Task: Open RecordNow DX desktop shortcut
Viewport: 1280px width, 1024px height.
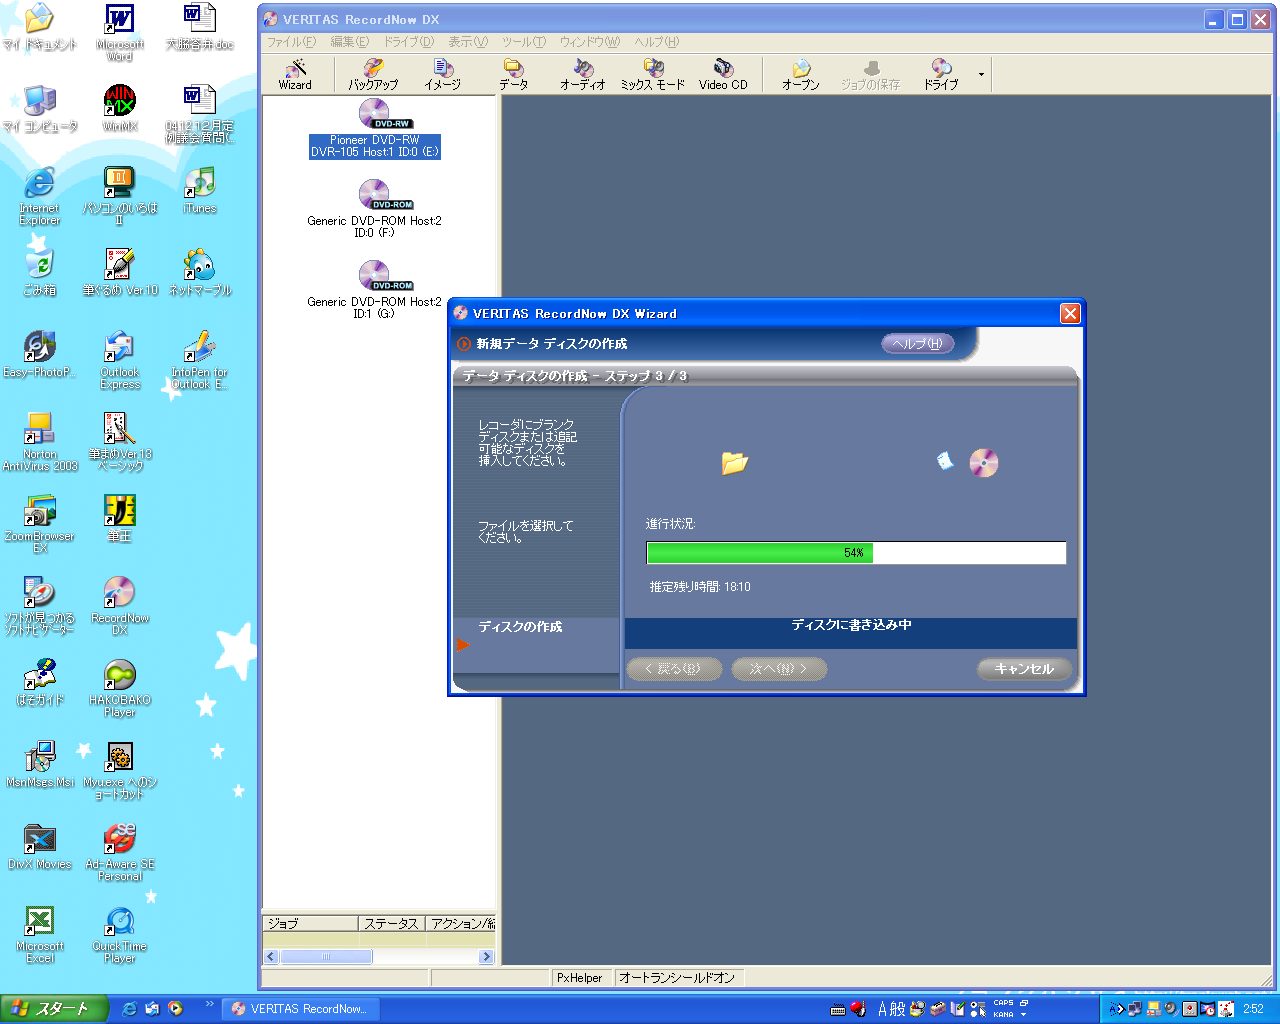Action: click(x=119, y=605)
